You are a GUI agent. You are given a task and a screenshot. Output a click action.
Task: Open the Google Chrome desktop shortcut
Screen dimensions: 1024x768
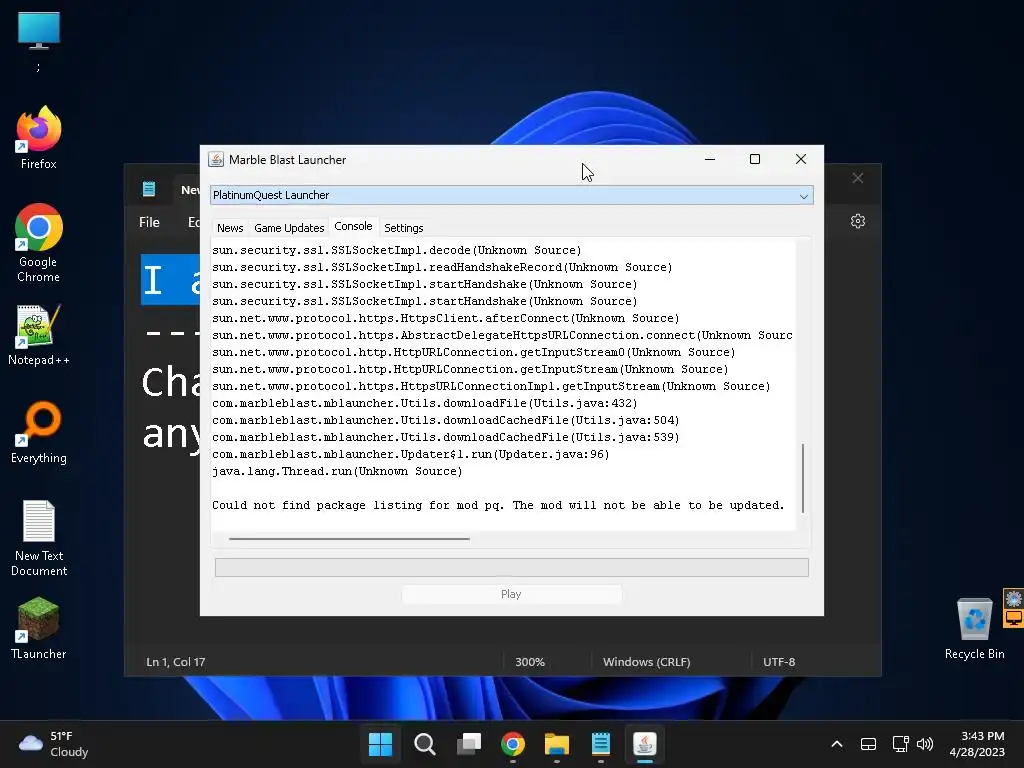(39, 242)
